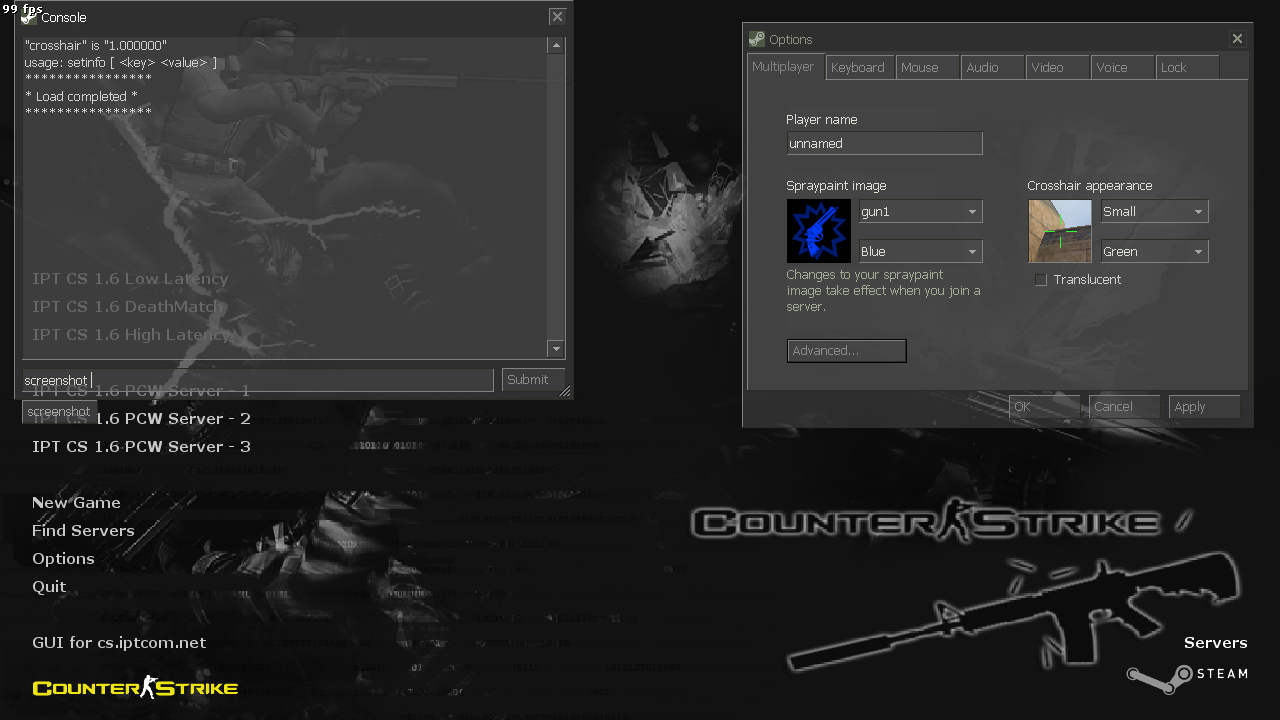The width and height of the screenshot is (1280, 720).
Task: Open the Small crosshair size dropdown
Action: (x=1154, y=211)
